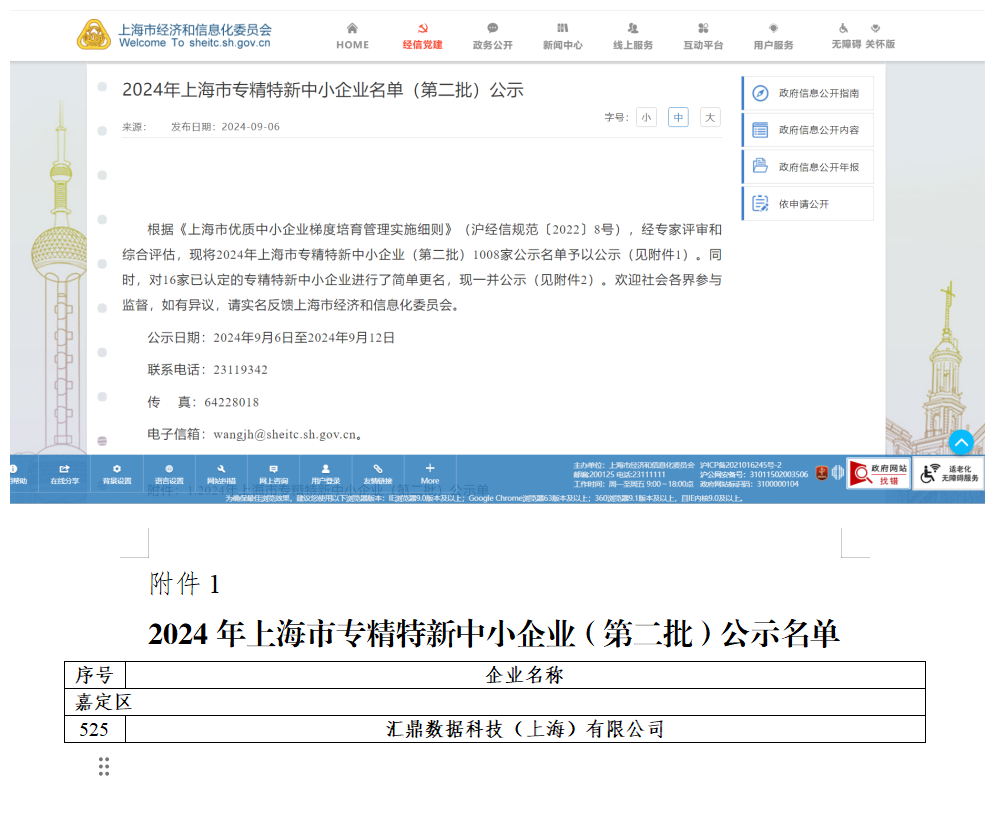Click the 沪ICP备2021016245号-2 record number

[x=741, y=465]
